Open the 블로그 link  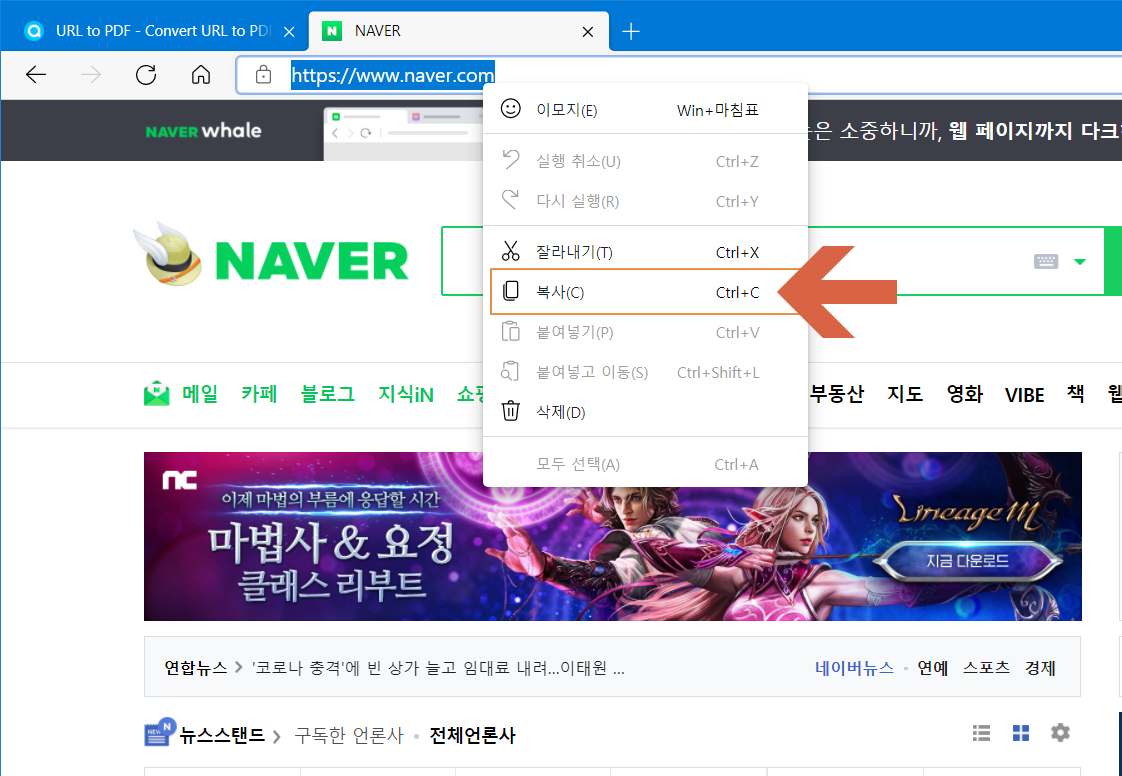[x=328, y=394]
